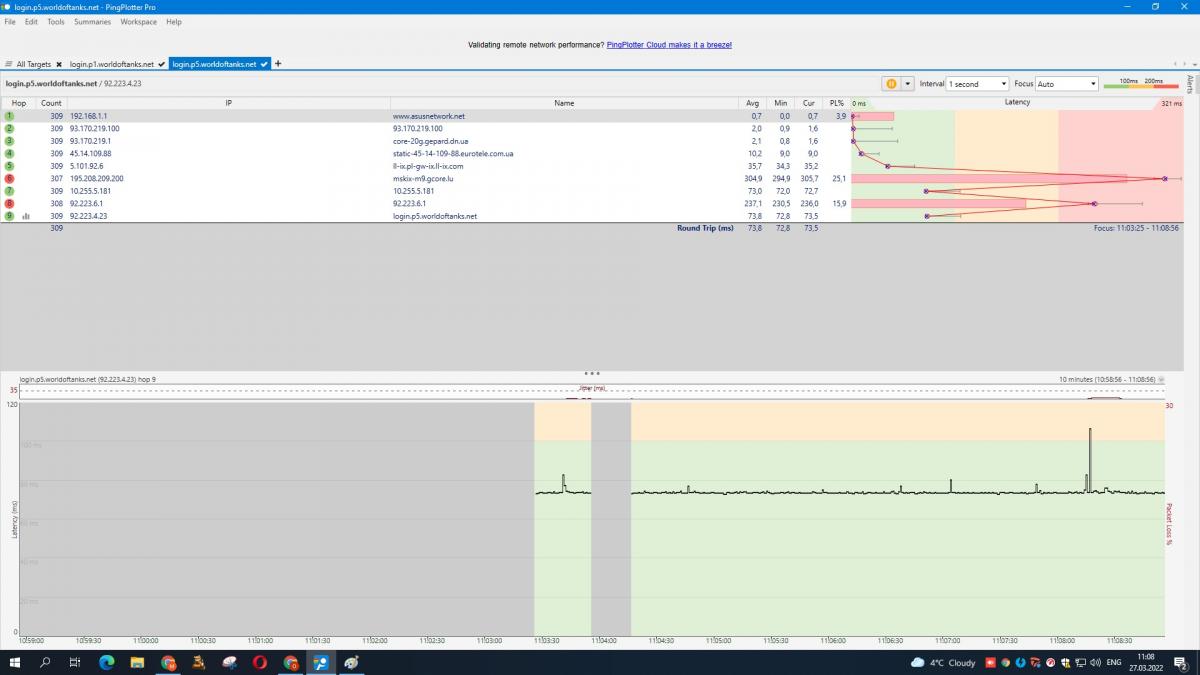Open the Interval dropdown set to 1 second
Image resolution: width=1200 pixels, height=675 pixels.
[x=977, y=84]
